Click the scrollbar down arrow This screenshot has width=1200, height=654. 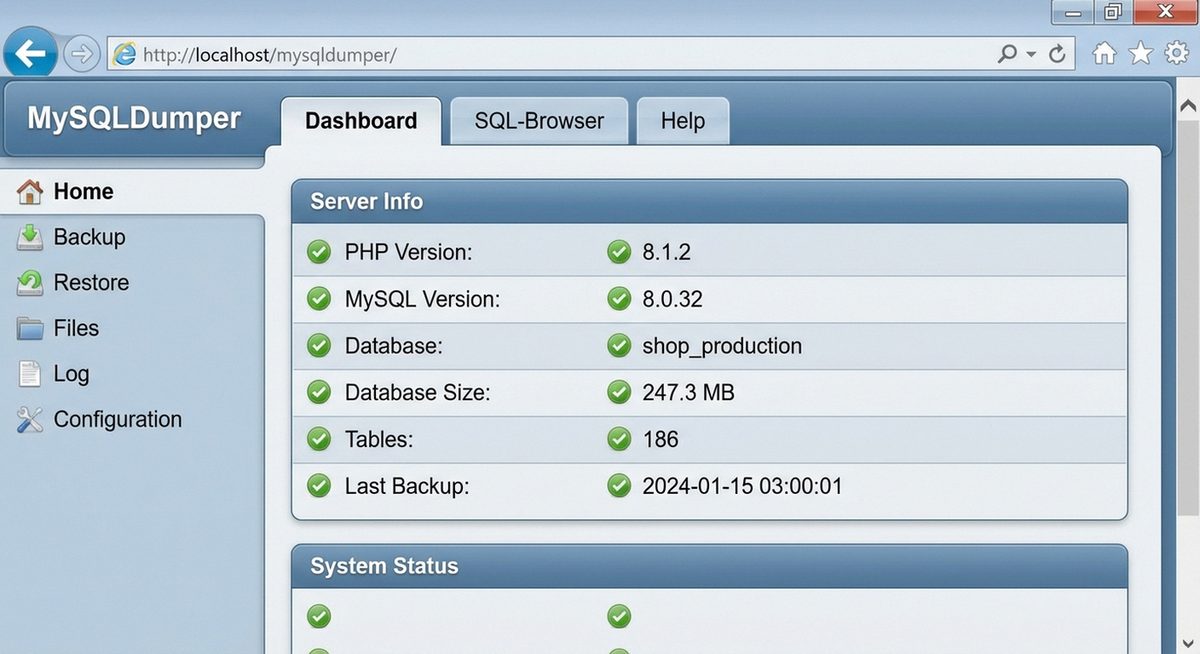click(x=1188, y=642)
